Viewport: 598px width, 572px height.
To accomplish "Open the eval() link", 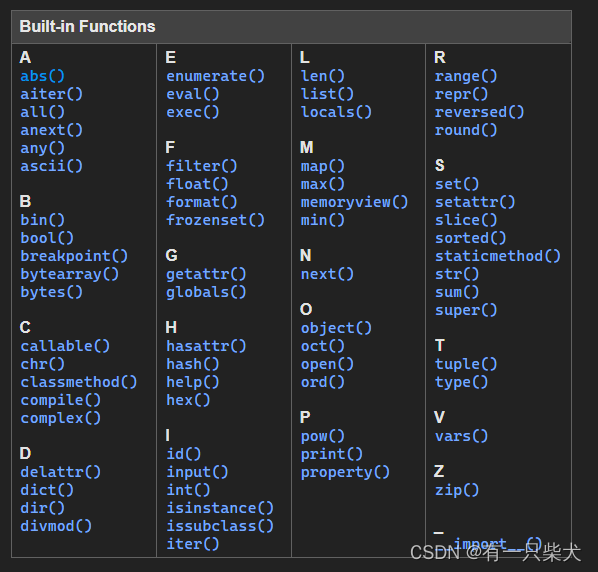I will coord(193,94).
